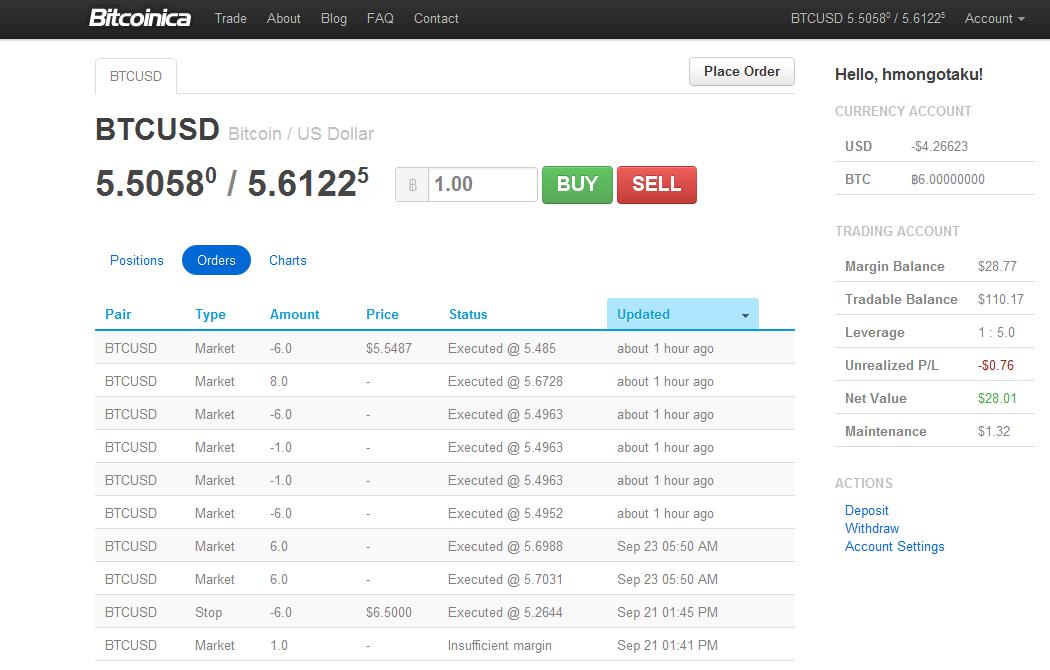Screen dimensions: 1050x670
Task: Open the About page
Action: (x=283, y=19)
